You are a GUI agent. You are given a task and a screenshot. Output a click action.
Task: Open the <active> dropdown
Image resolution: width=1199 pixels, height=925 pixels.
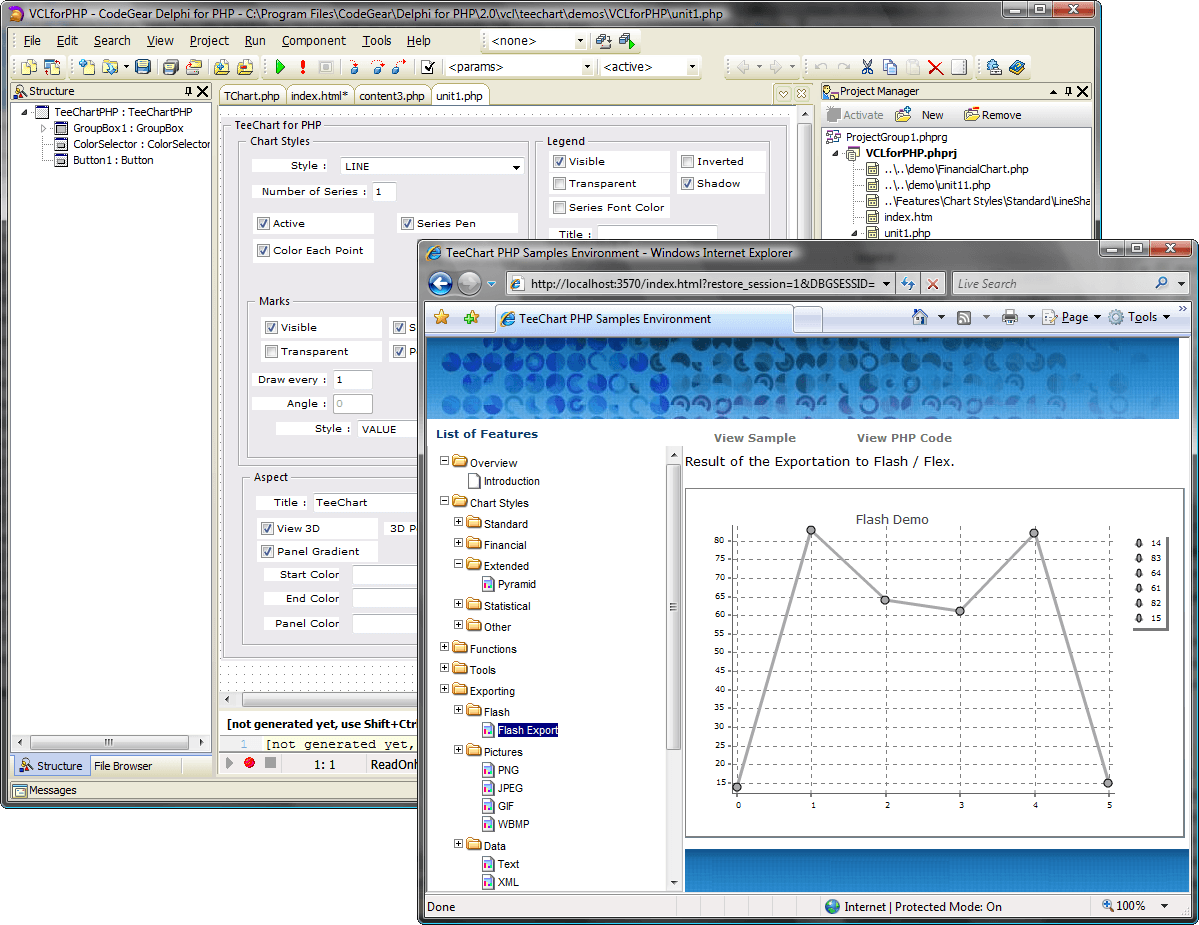pyautogui.click(x=692, y=67)
